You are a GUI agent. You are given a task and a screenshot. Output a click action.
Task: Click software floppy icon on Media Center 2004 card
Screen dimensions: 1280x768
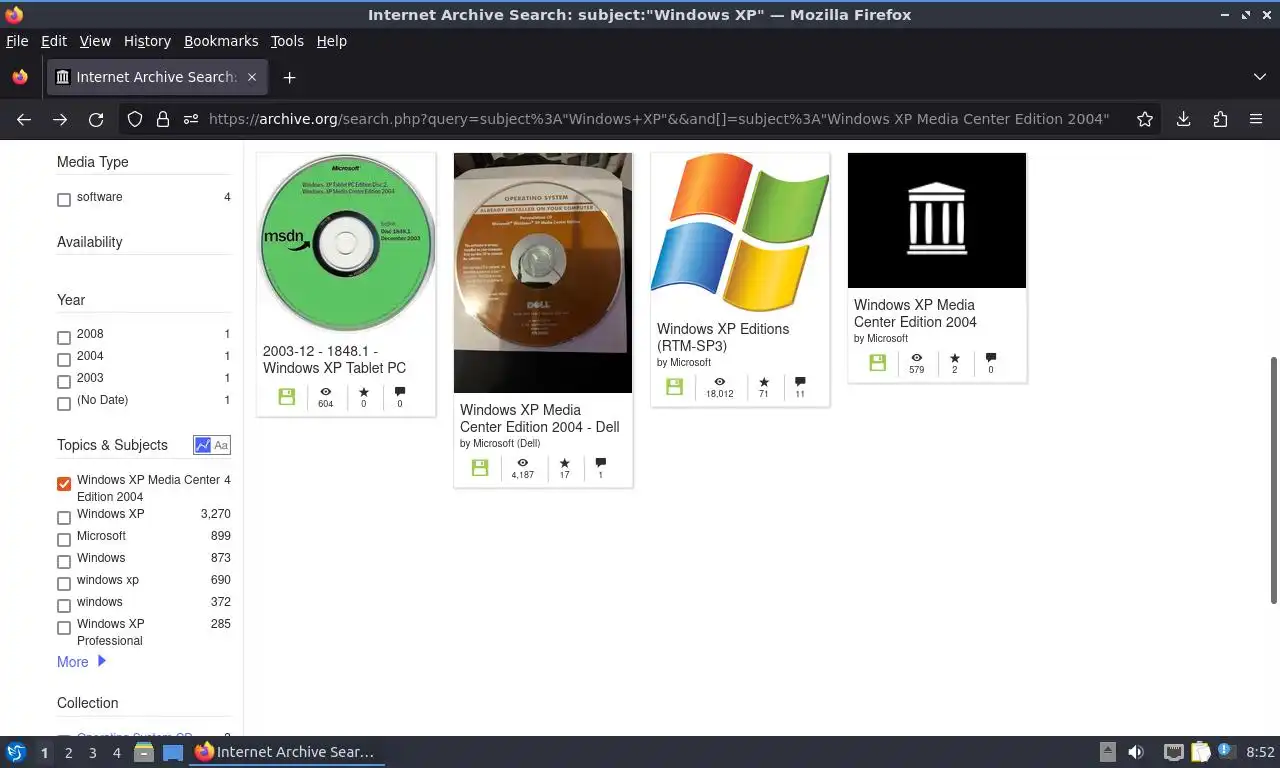coord(878,363)
